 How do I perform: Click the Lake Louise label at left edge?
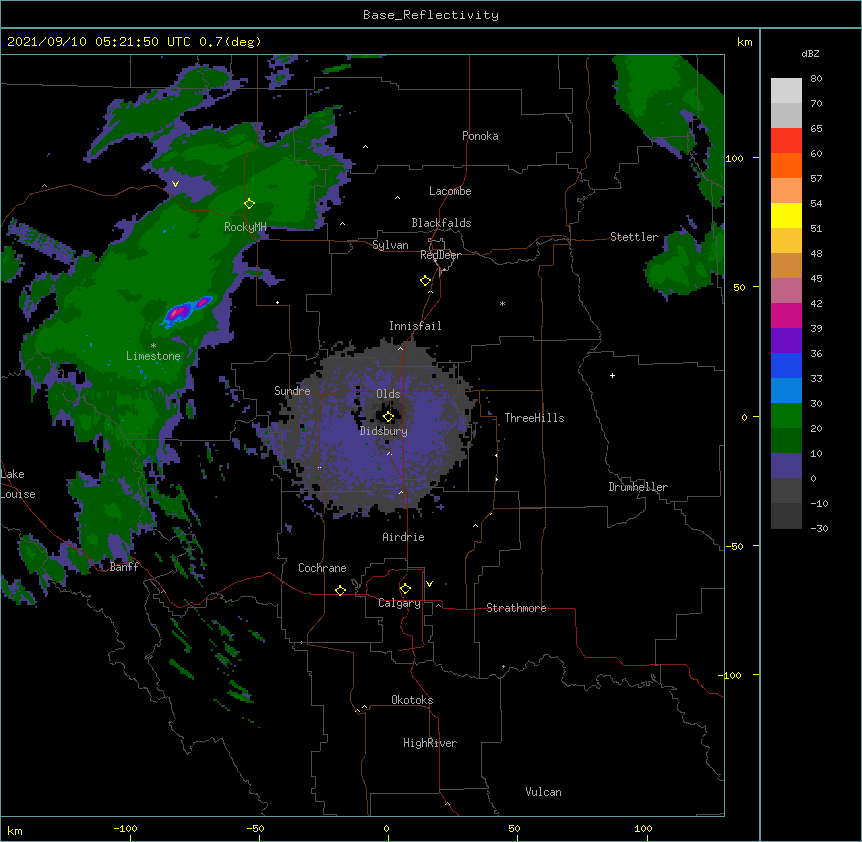(x=18, y=484)
